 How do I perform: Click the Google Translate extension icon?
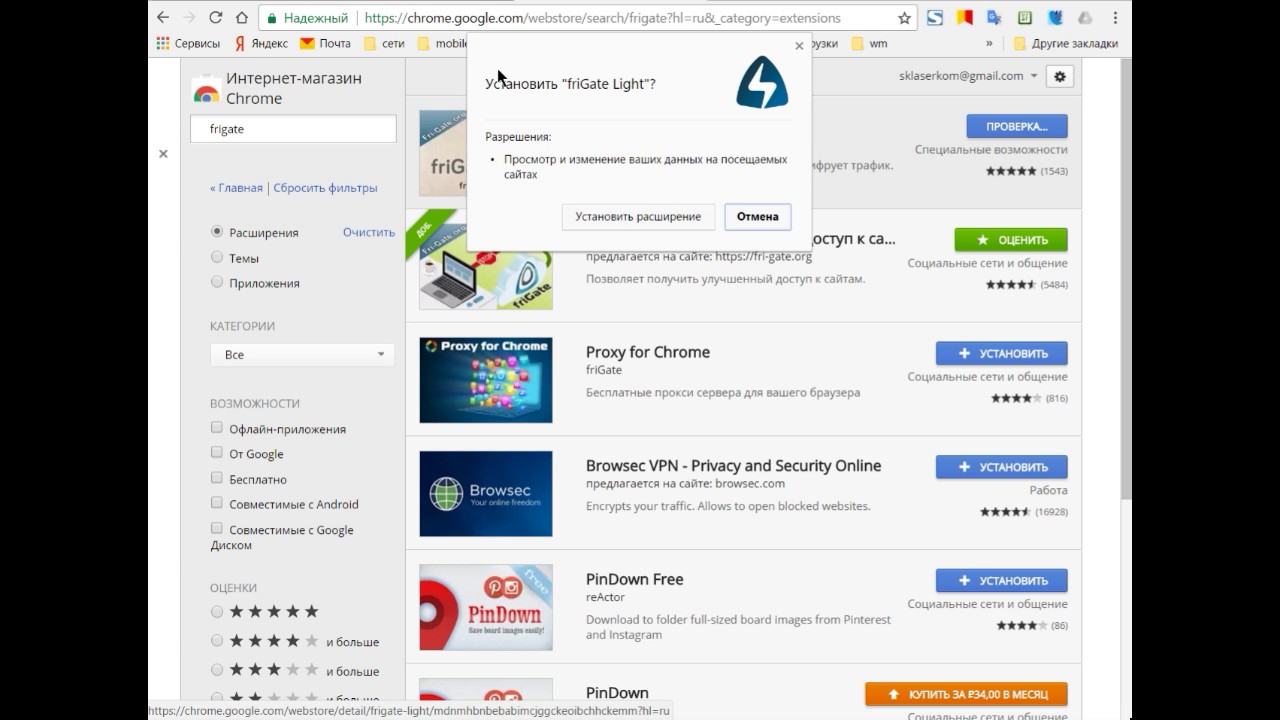[x=994, y=18]
